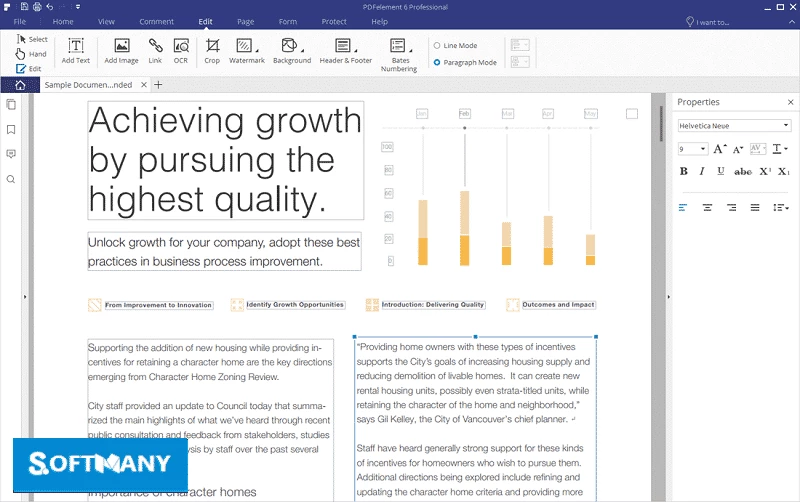Toggle italic formatting in Properties
800x502 pixels.
click(703, 172)
